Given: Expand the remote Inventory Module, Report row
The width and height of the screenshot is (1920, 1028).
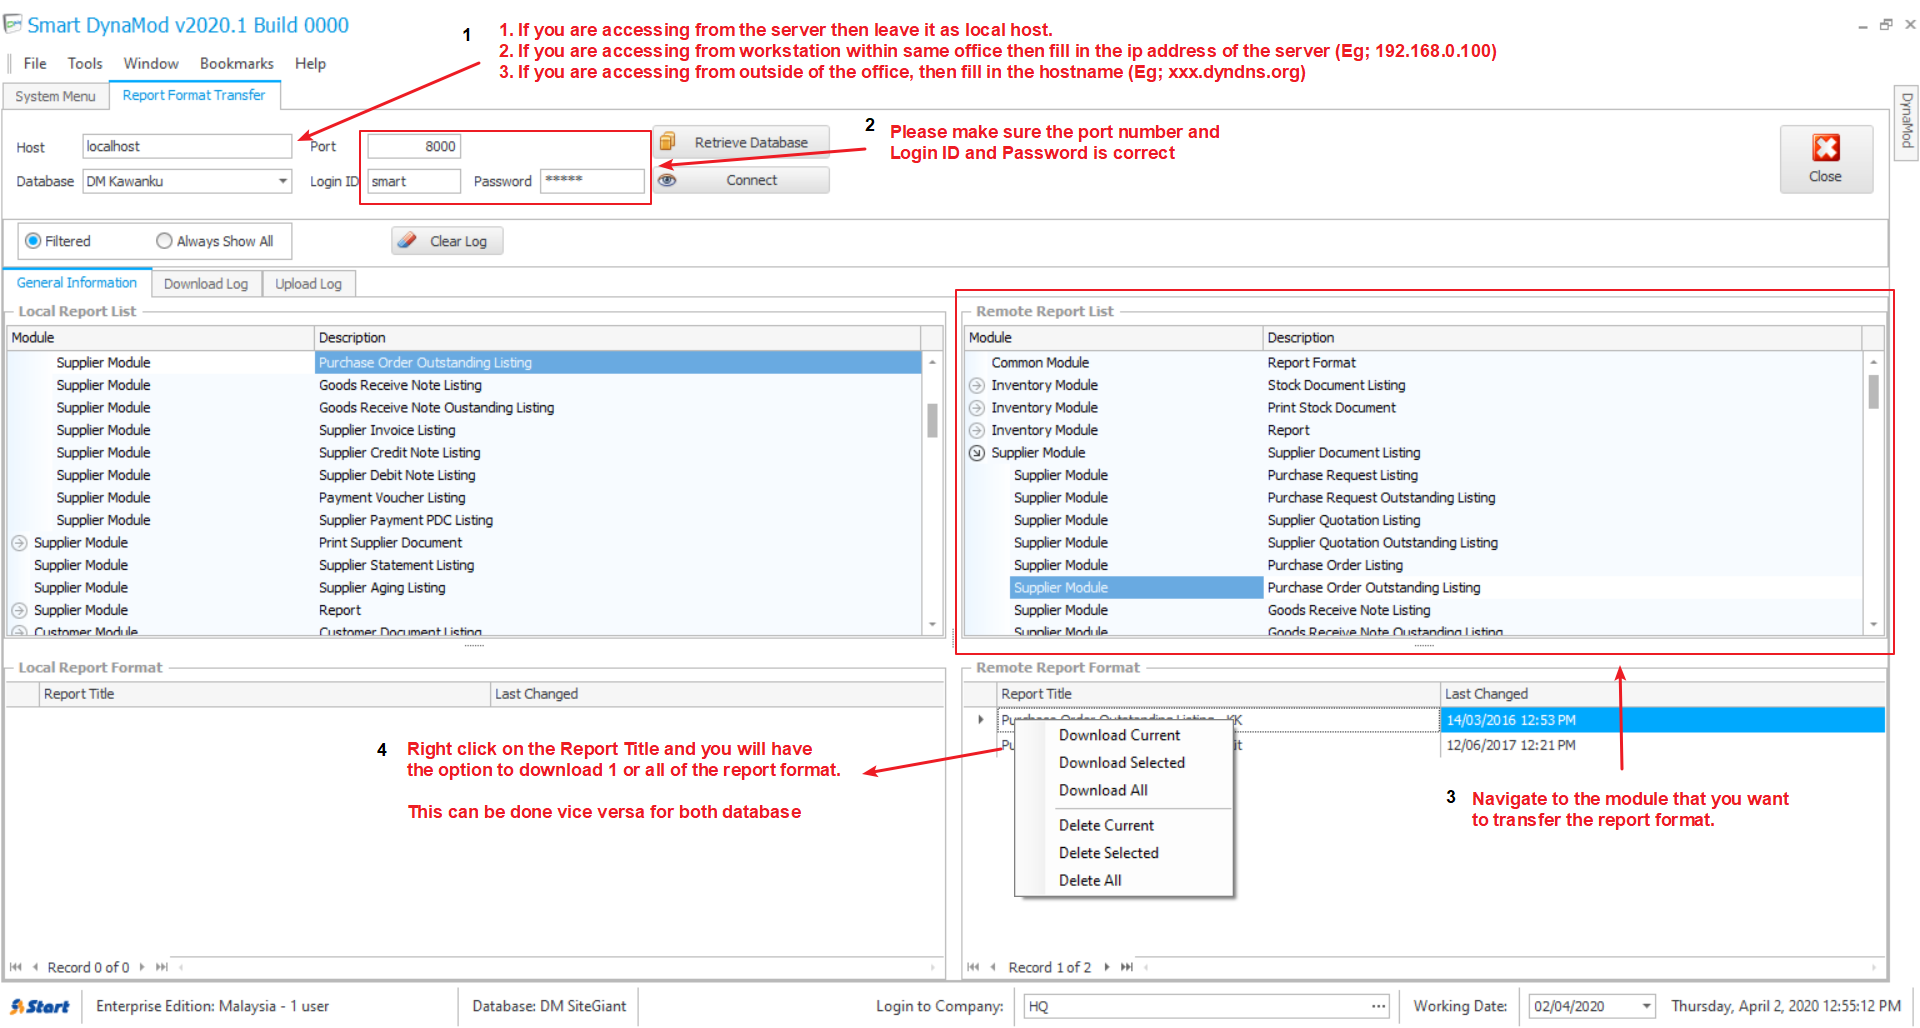Looking at the screenshot, I should (x=977, y=430).
